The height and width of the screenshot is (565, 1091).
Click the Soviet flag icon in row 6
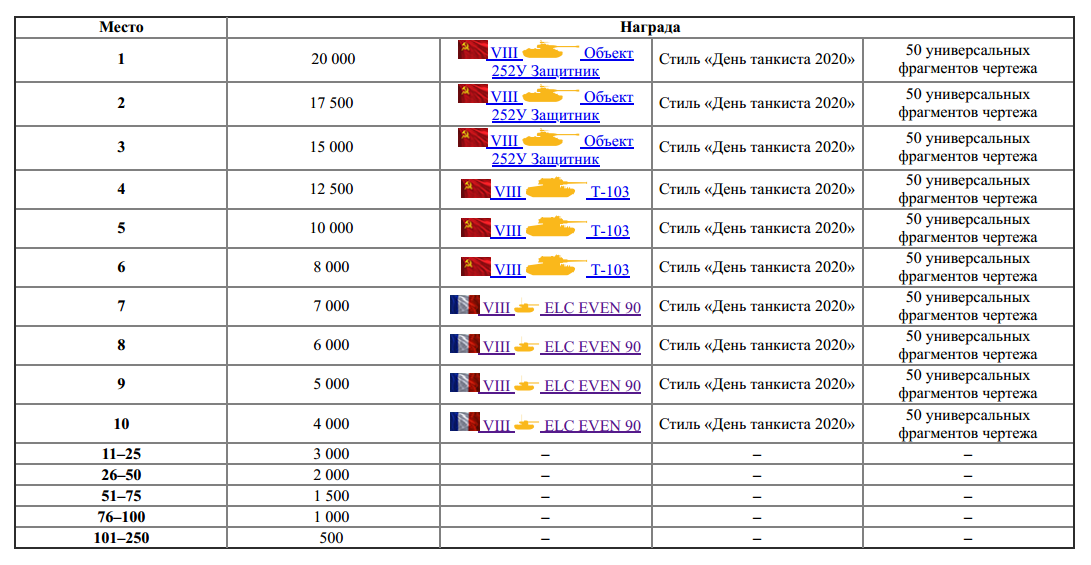[475, 266]
